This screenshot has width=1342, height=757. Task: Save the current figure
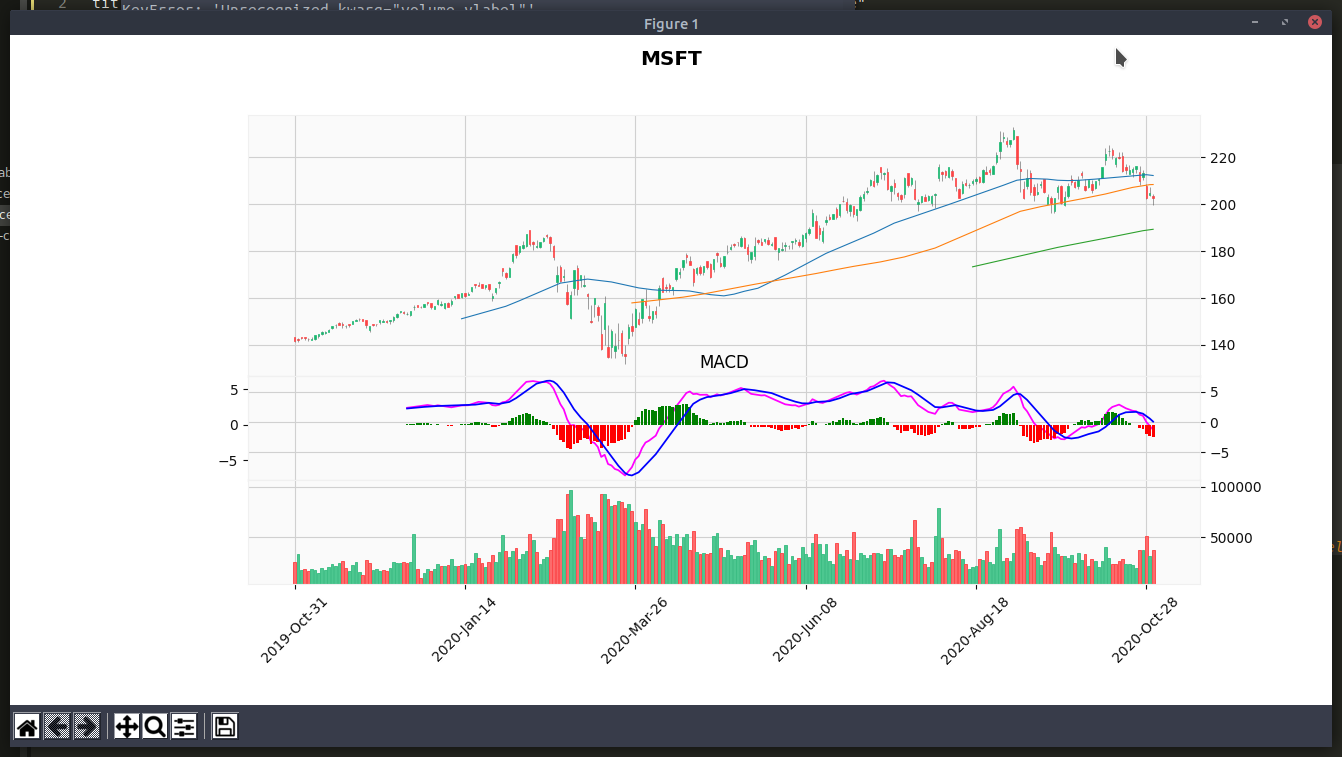click(224, 727)
